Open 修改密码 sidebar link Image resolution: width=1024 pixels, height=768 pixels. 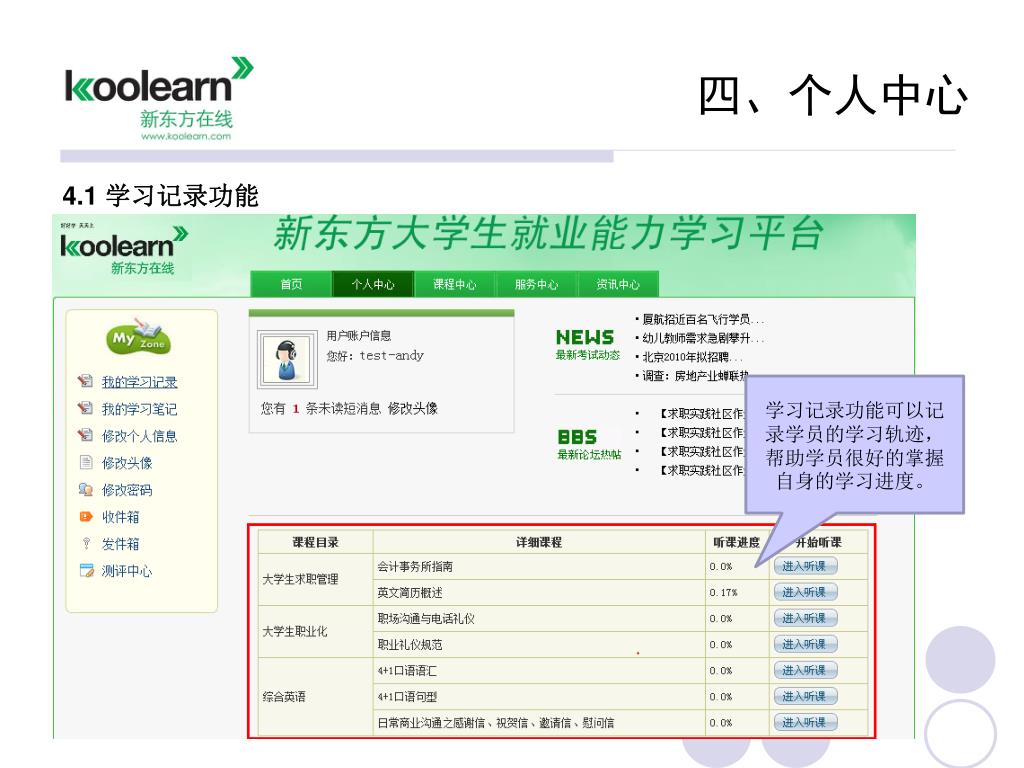[127, 490]
